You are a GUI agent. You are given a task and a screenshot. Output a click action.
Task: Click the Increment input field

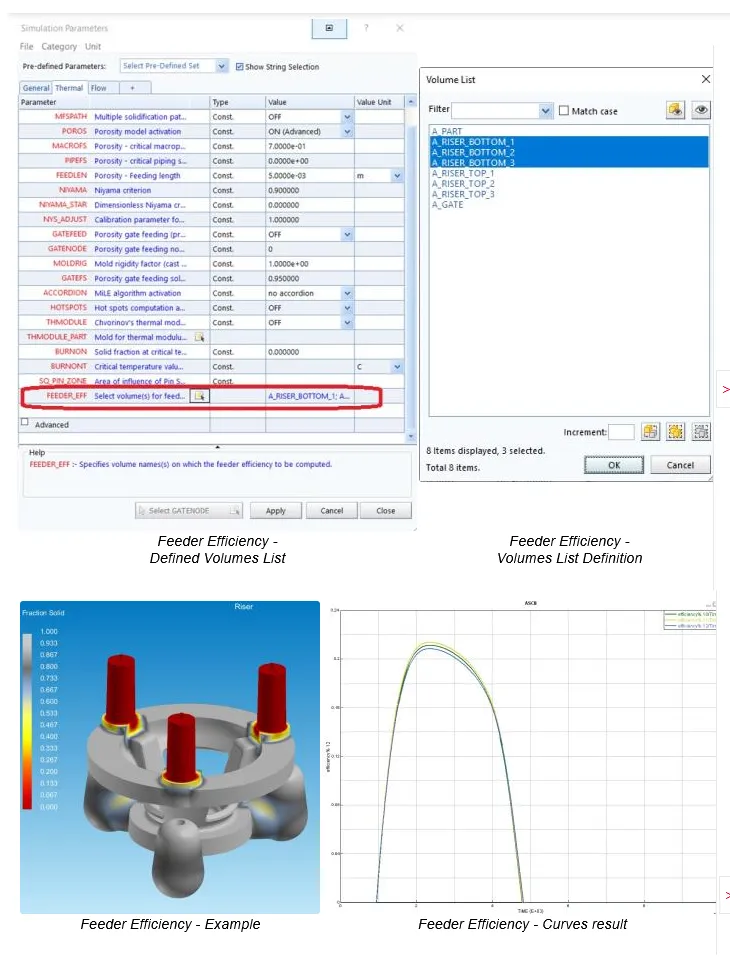point(621,432)
